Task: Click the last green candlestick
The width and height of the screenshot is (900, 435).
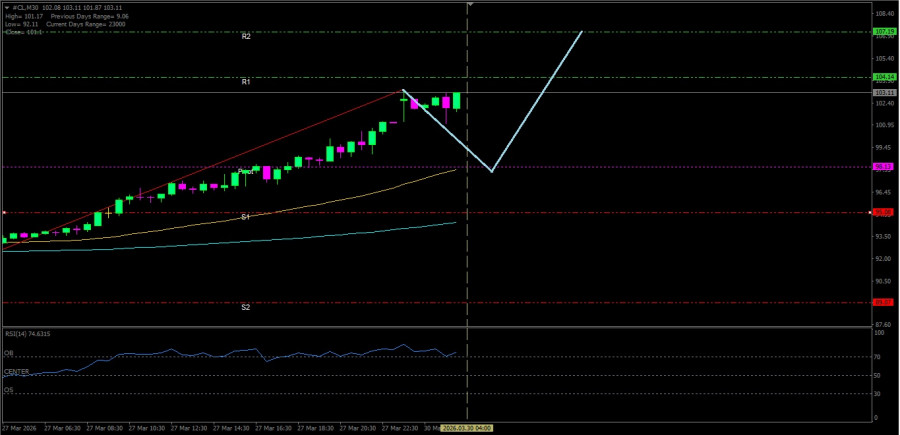Action: pyautogui.click(x=456, y=100)
